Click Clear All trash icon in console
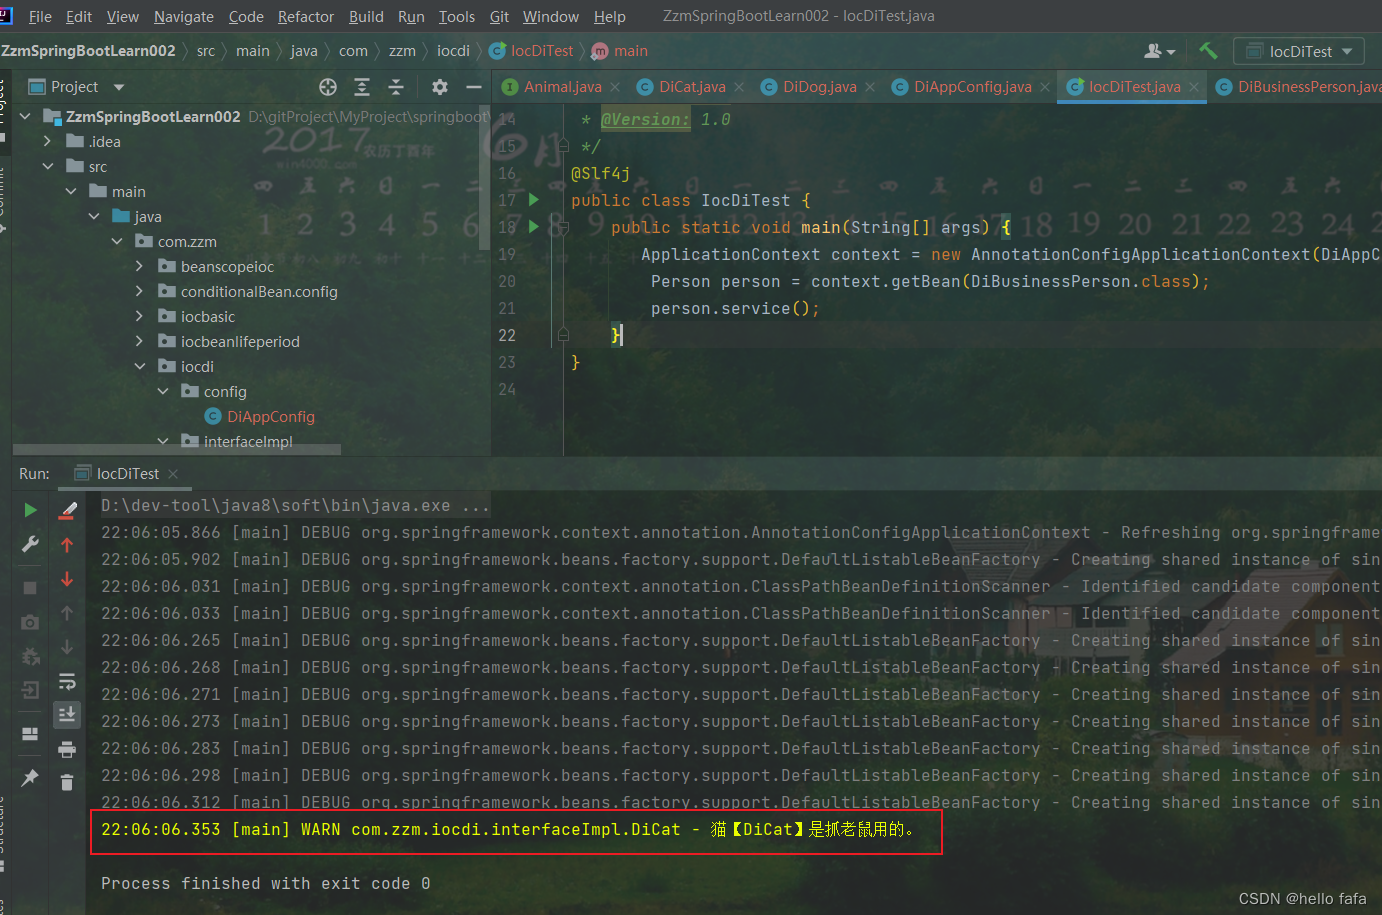The width and height of the screenshot is (1382, 915). 67,783
